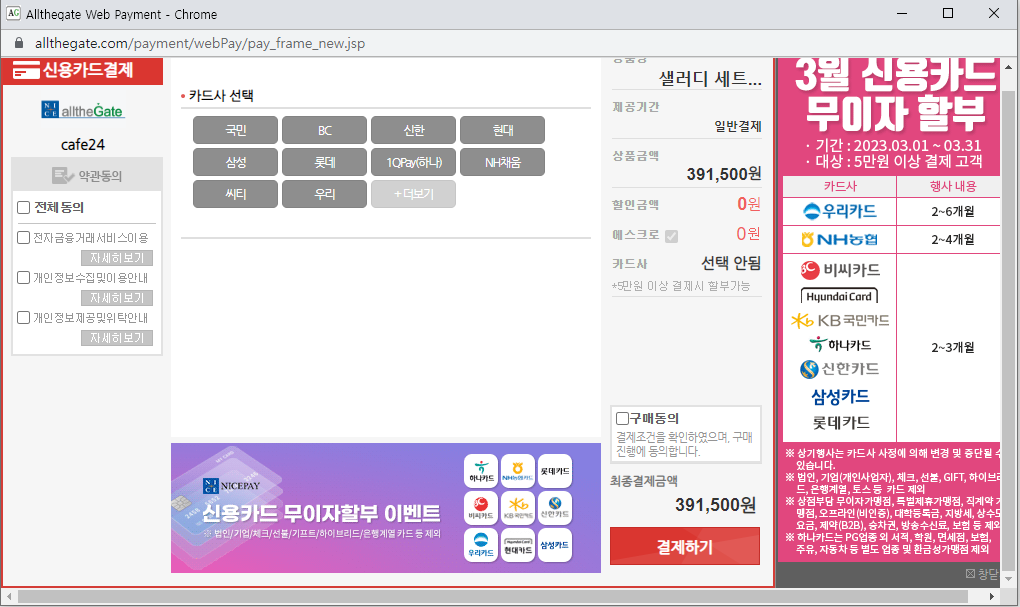Viewport: 1020px width, 607px height.
Task: Select the BC card button
Action: click(325, 130)
